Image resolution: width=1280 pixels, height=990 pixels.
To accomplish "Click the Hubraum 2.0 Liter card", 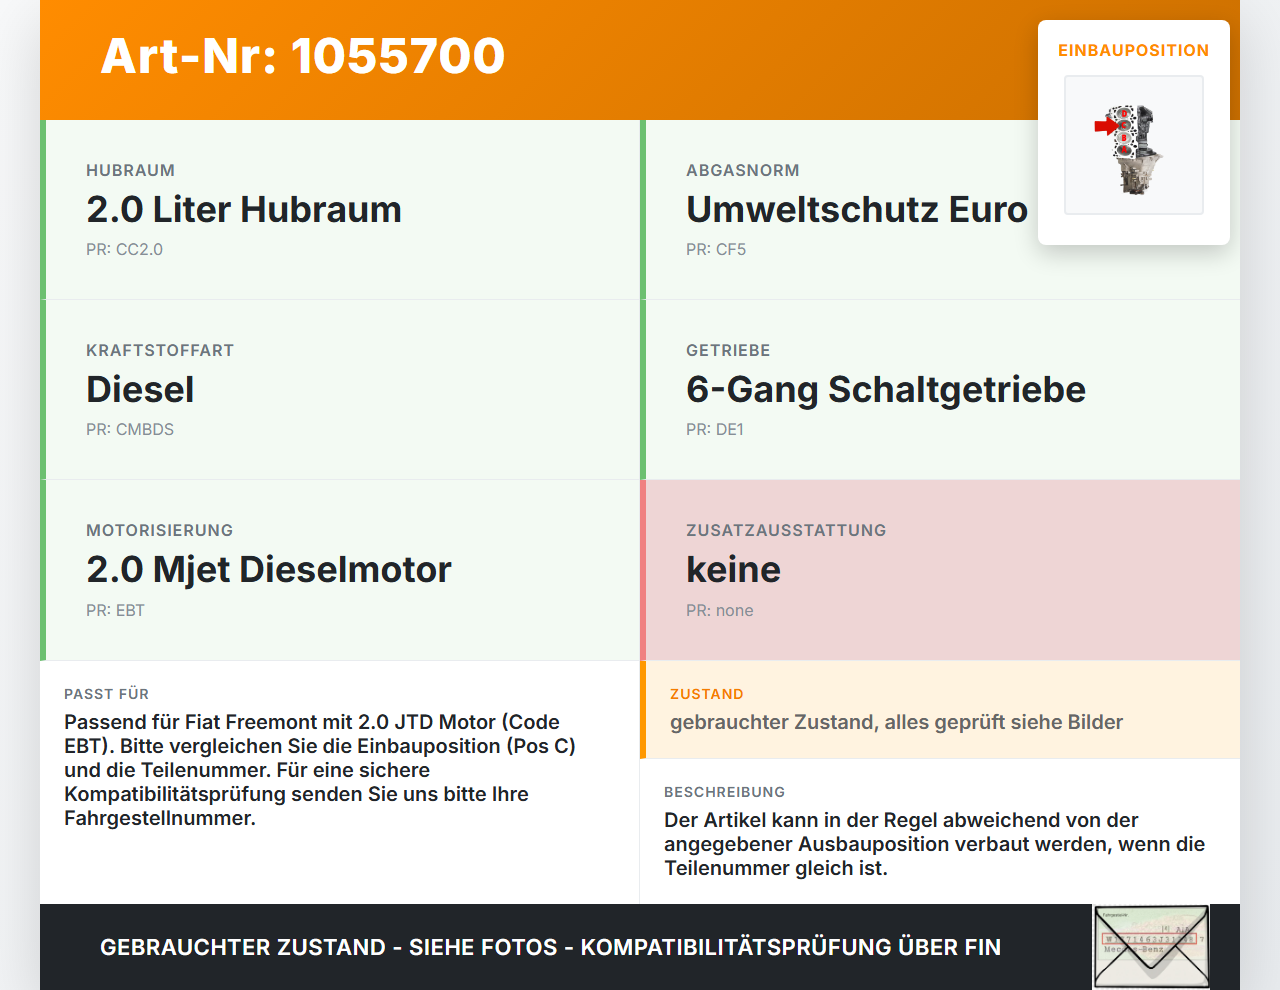I will 340,210.
